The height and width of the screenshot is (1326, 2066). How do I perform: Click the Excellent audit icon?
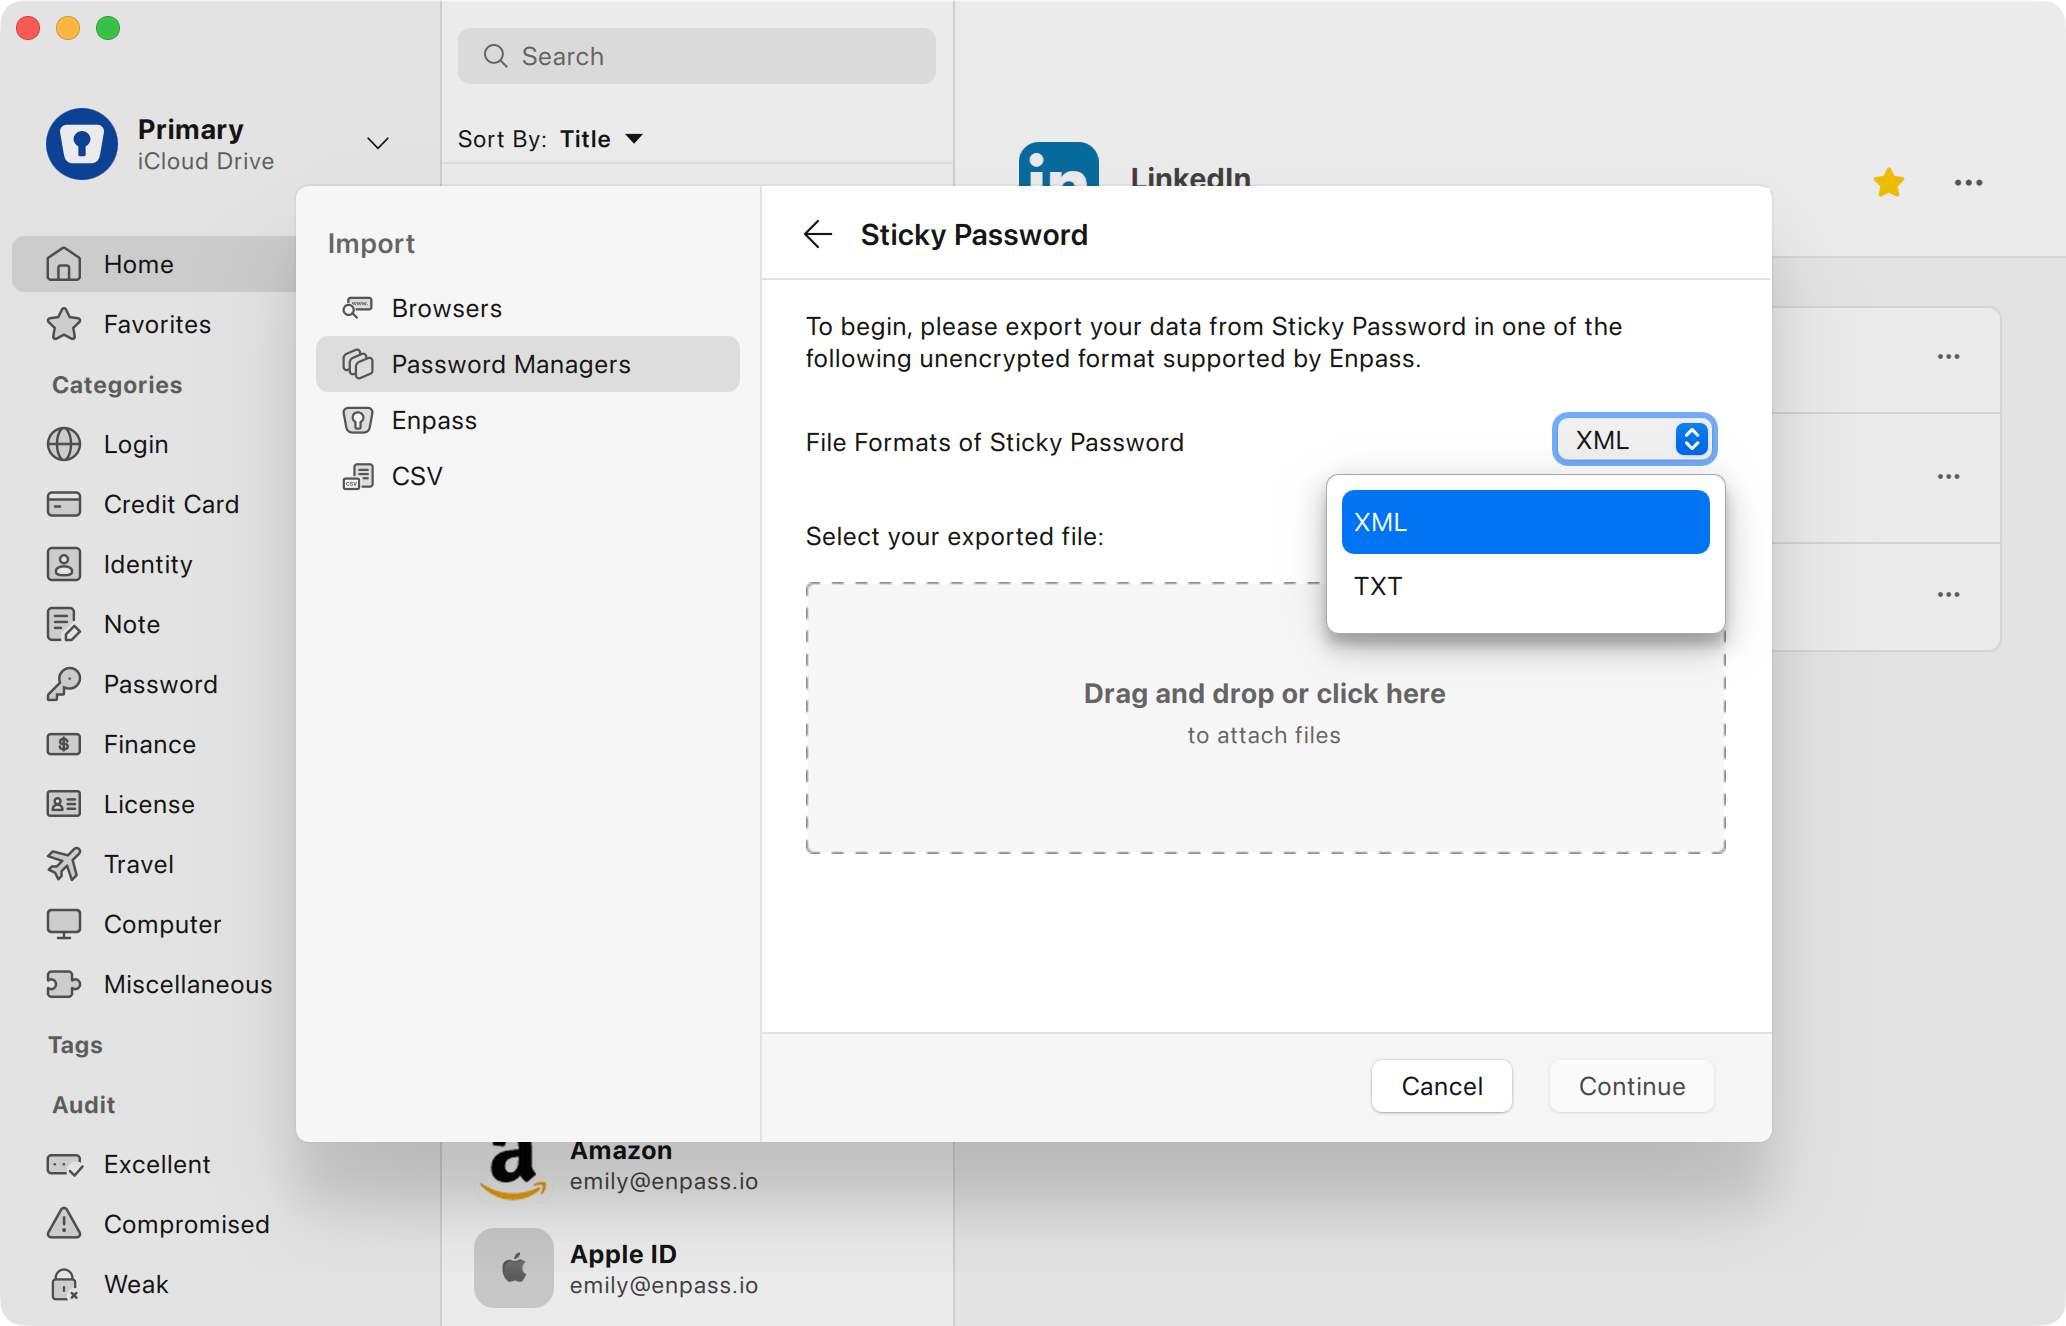[x=64, y=1164]
